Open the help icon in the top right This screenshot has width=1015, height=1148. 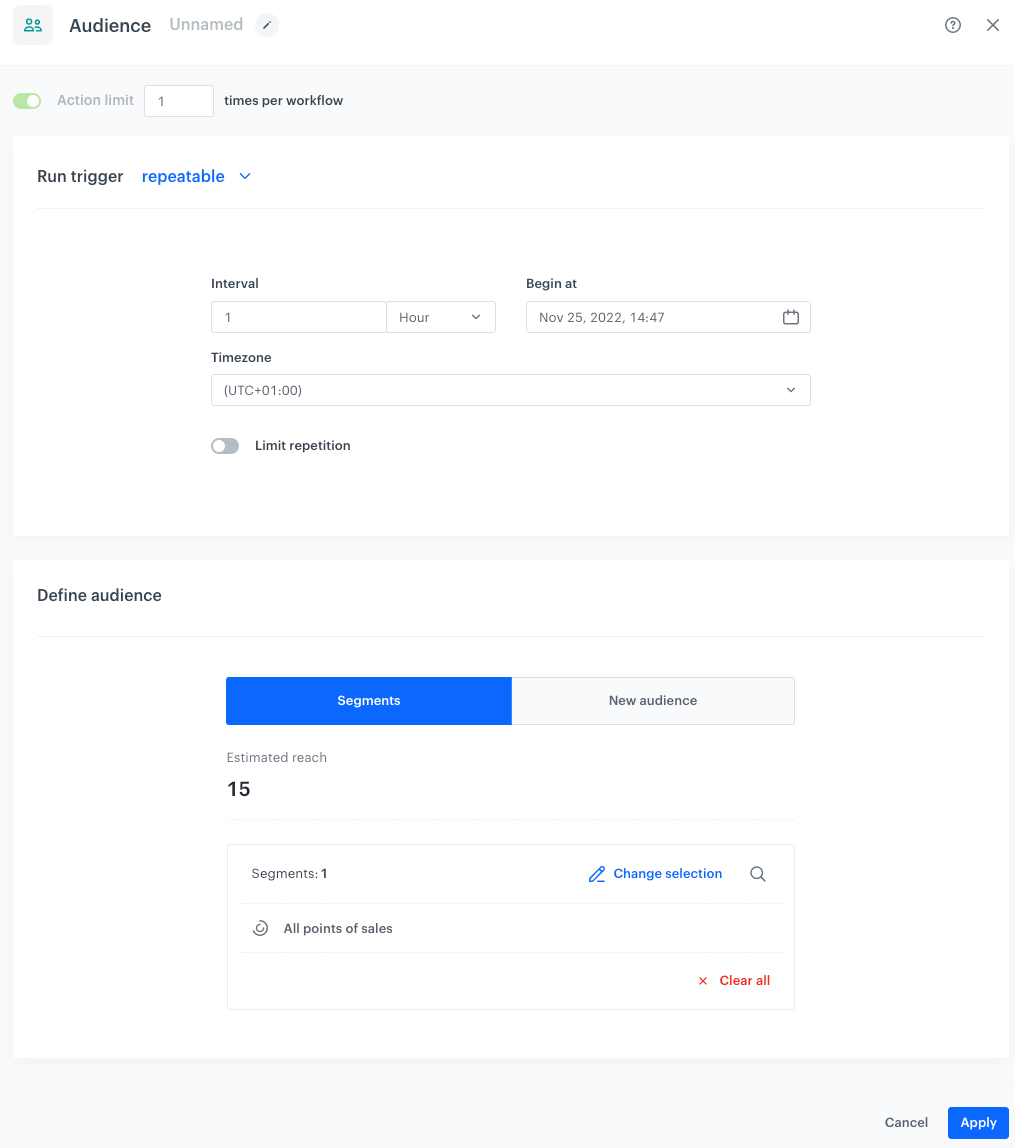(952, 24)
